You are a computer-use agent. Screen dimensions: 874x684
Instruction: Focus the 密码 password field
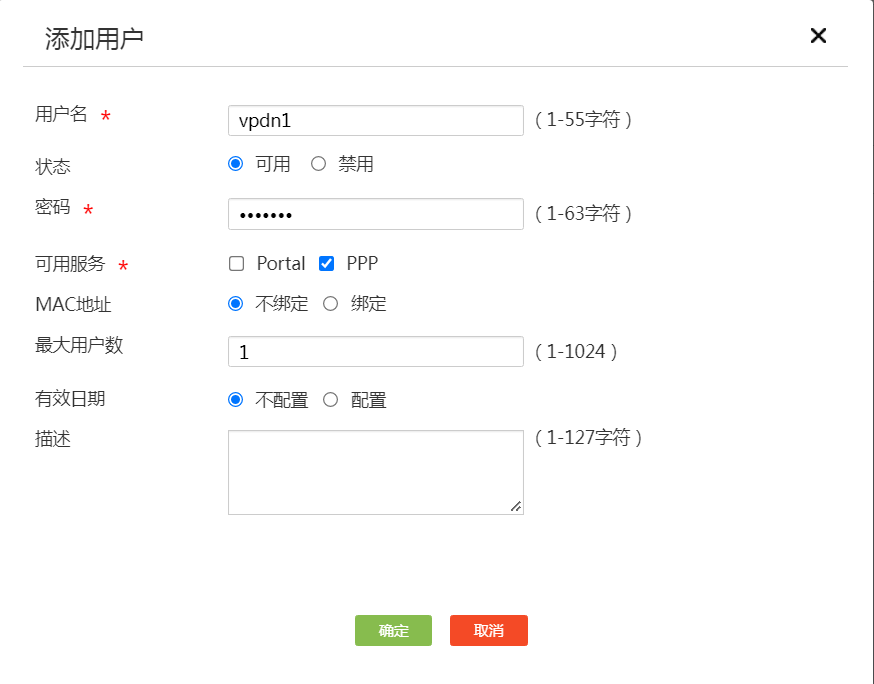click(x=375, y=214)
